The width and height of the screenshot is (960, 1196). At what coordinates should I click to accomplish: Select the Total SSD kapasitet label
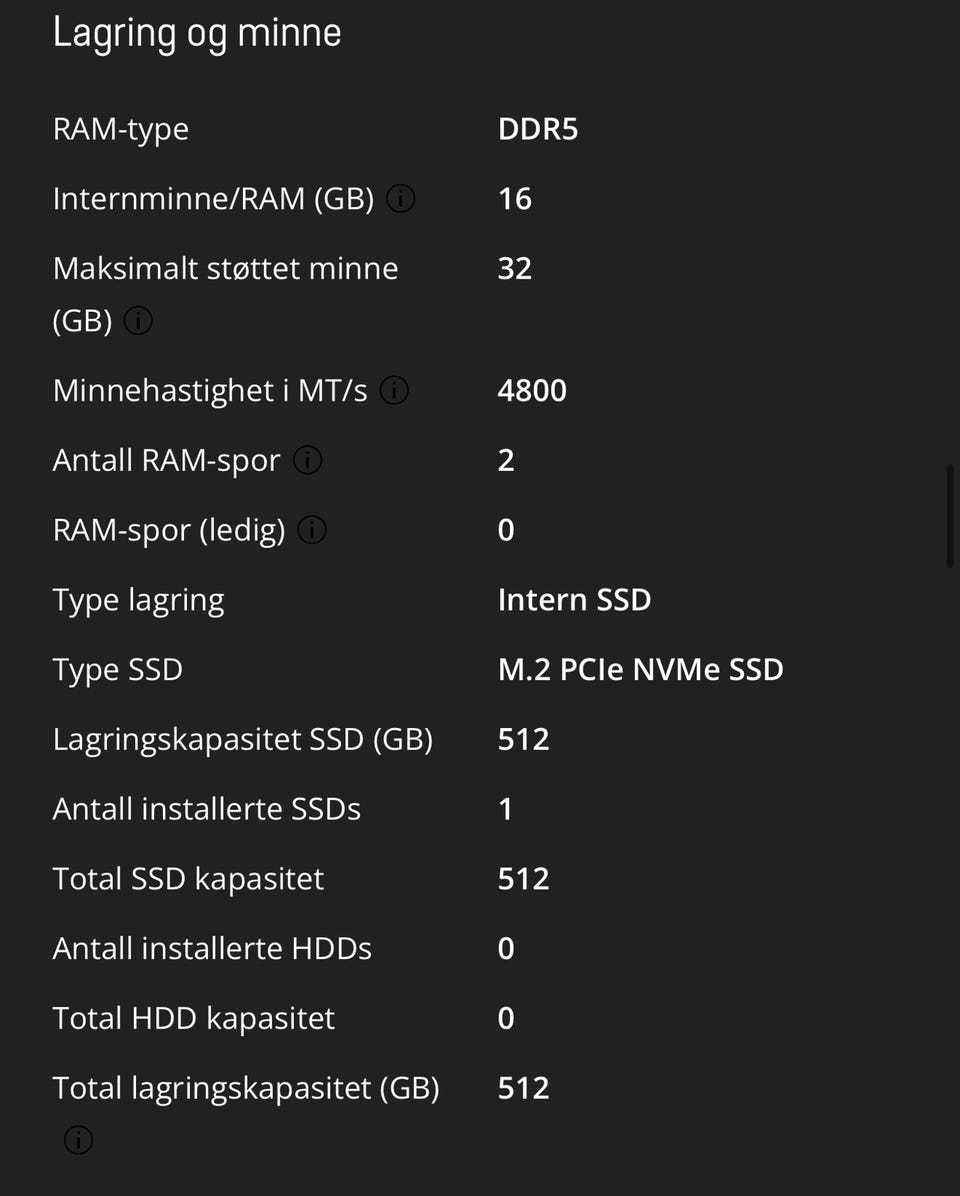click(x=188, y=879)
